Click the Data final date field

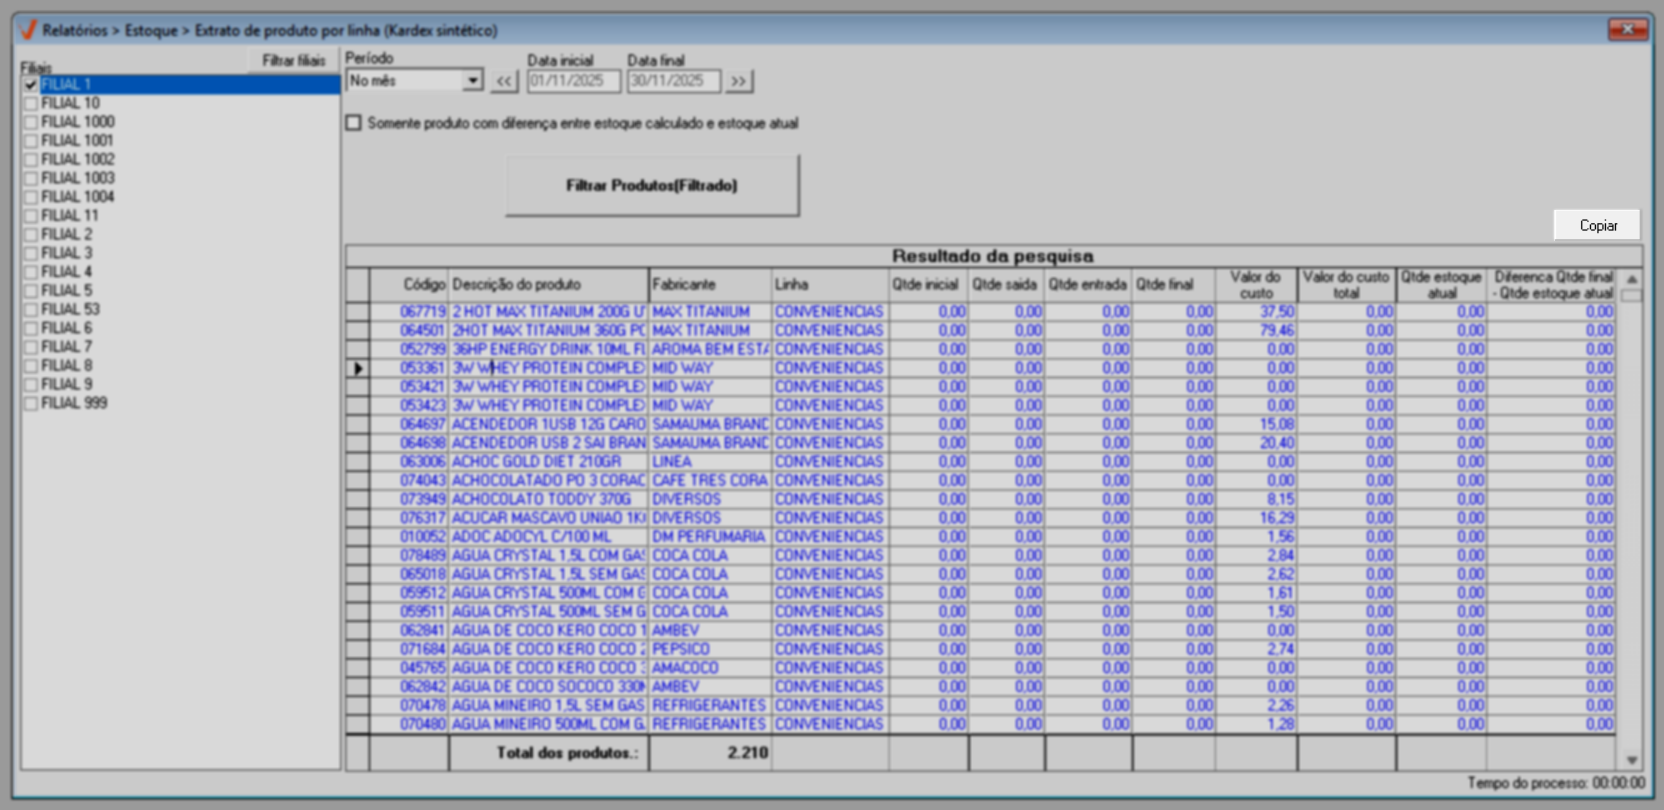click(673, 81)
